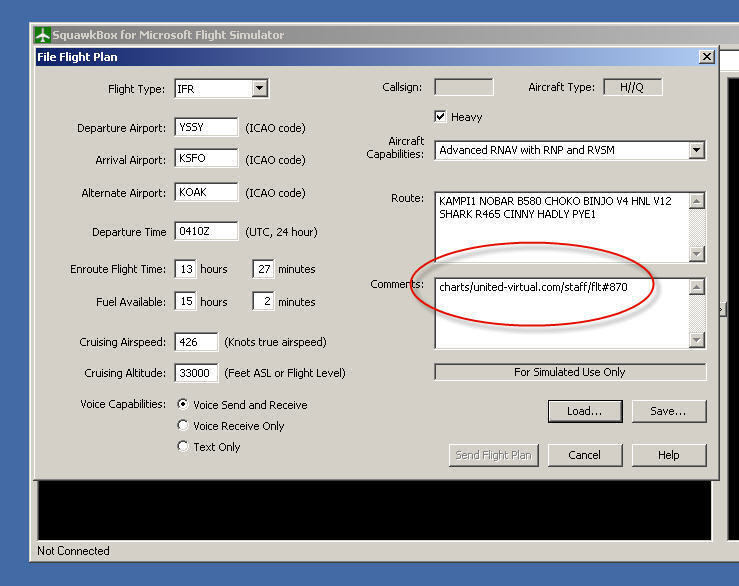Click the Callsign field
This screenshot has height=586, width=739.
click(464, 87)
